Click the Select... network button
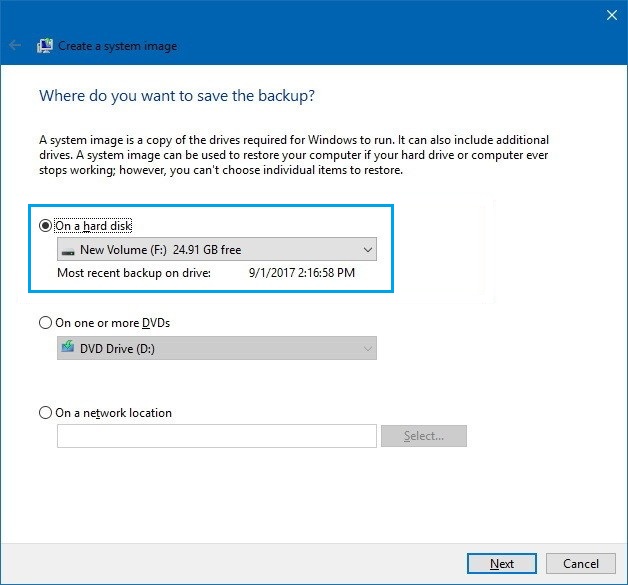The width and height of the screenshot is (628, 585). pyautogui.click(x=424, y=436)
